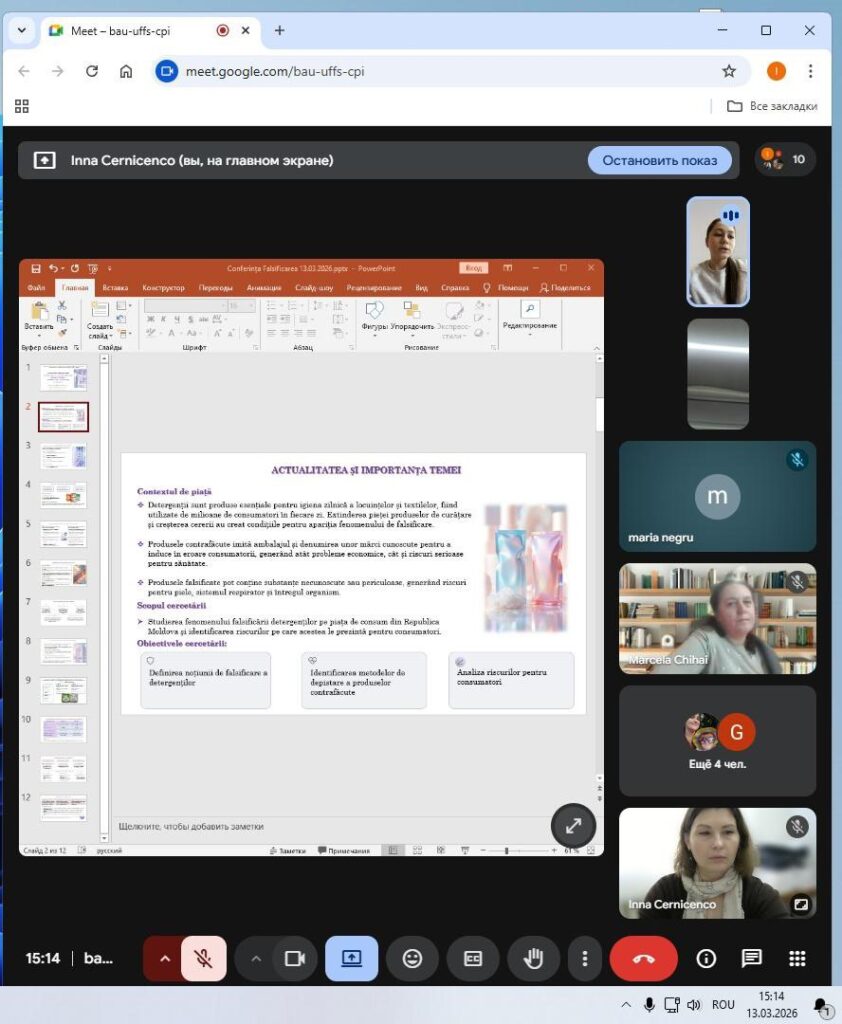Screen dimensions: 842x1024
Task: Click the end call hang-up button
Action: 643,958
